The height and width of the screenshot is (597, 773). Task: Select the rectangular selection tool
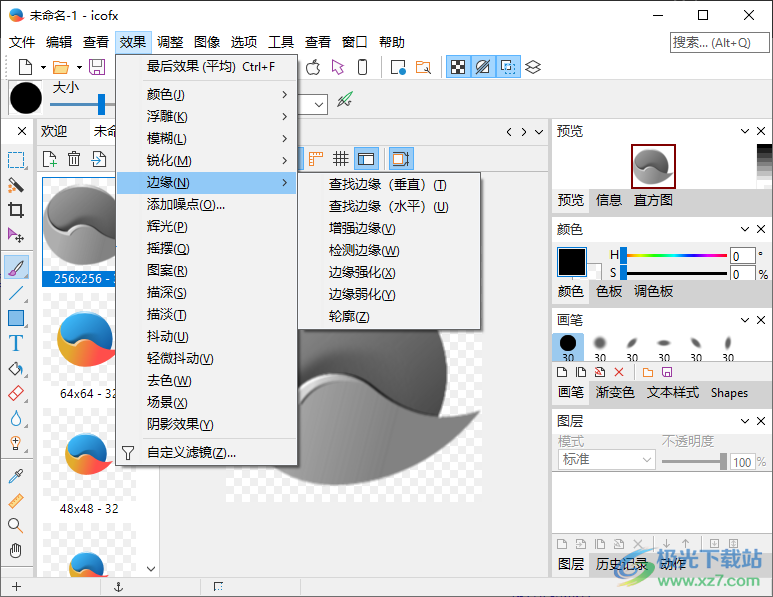16,160
